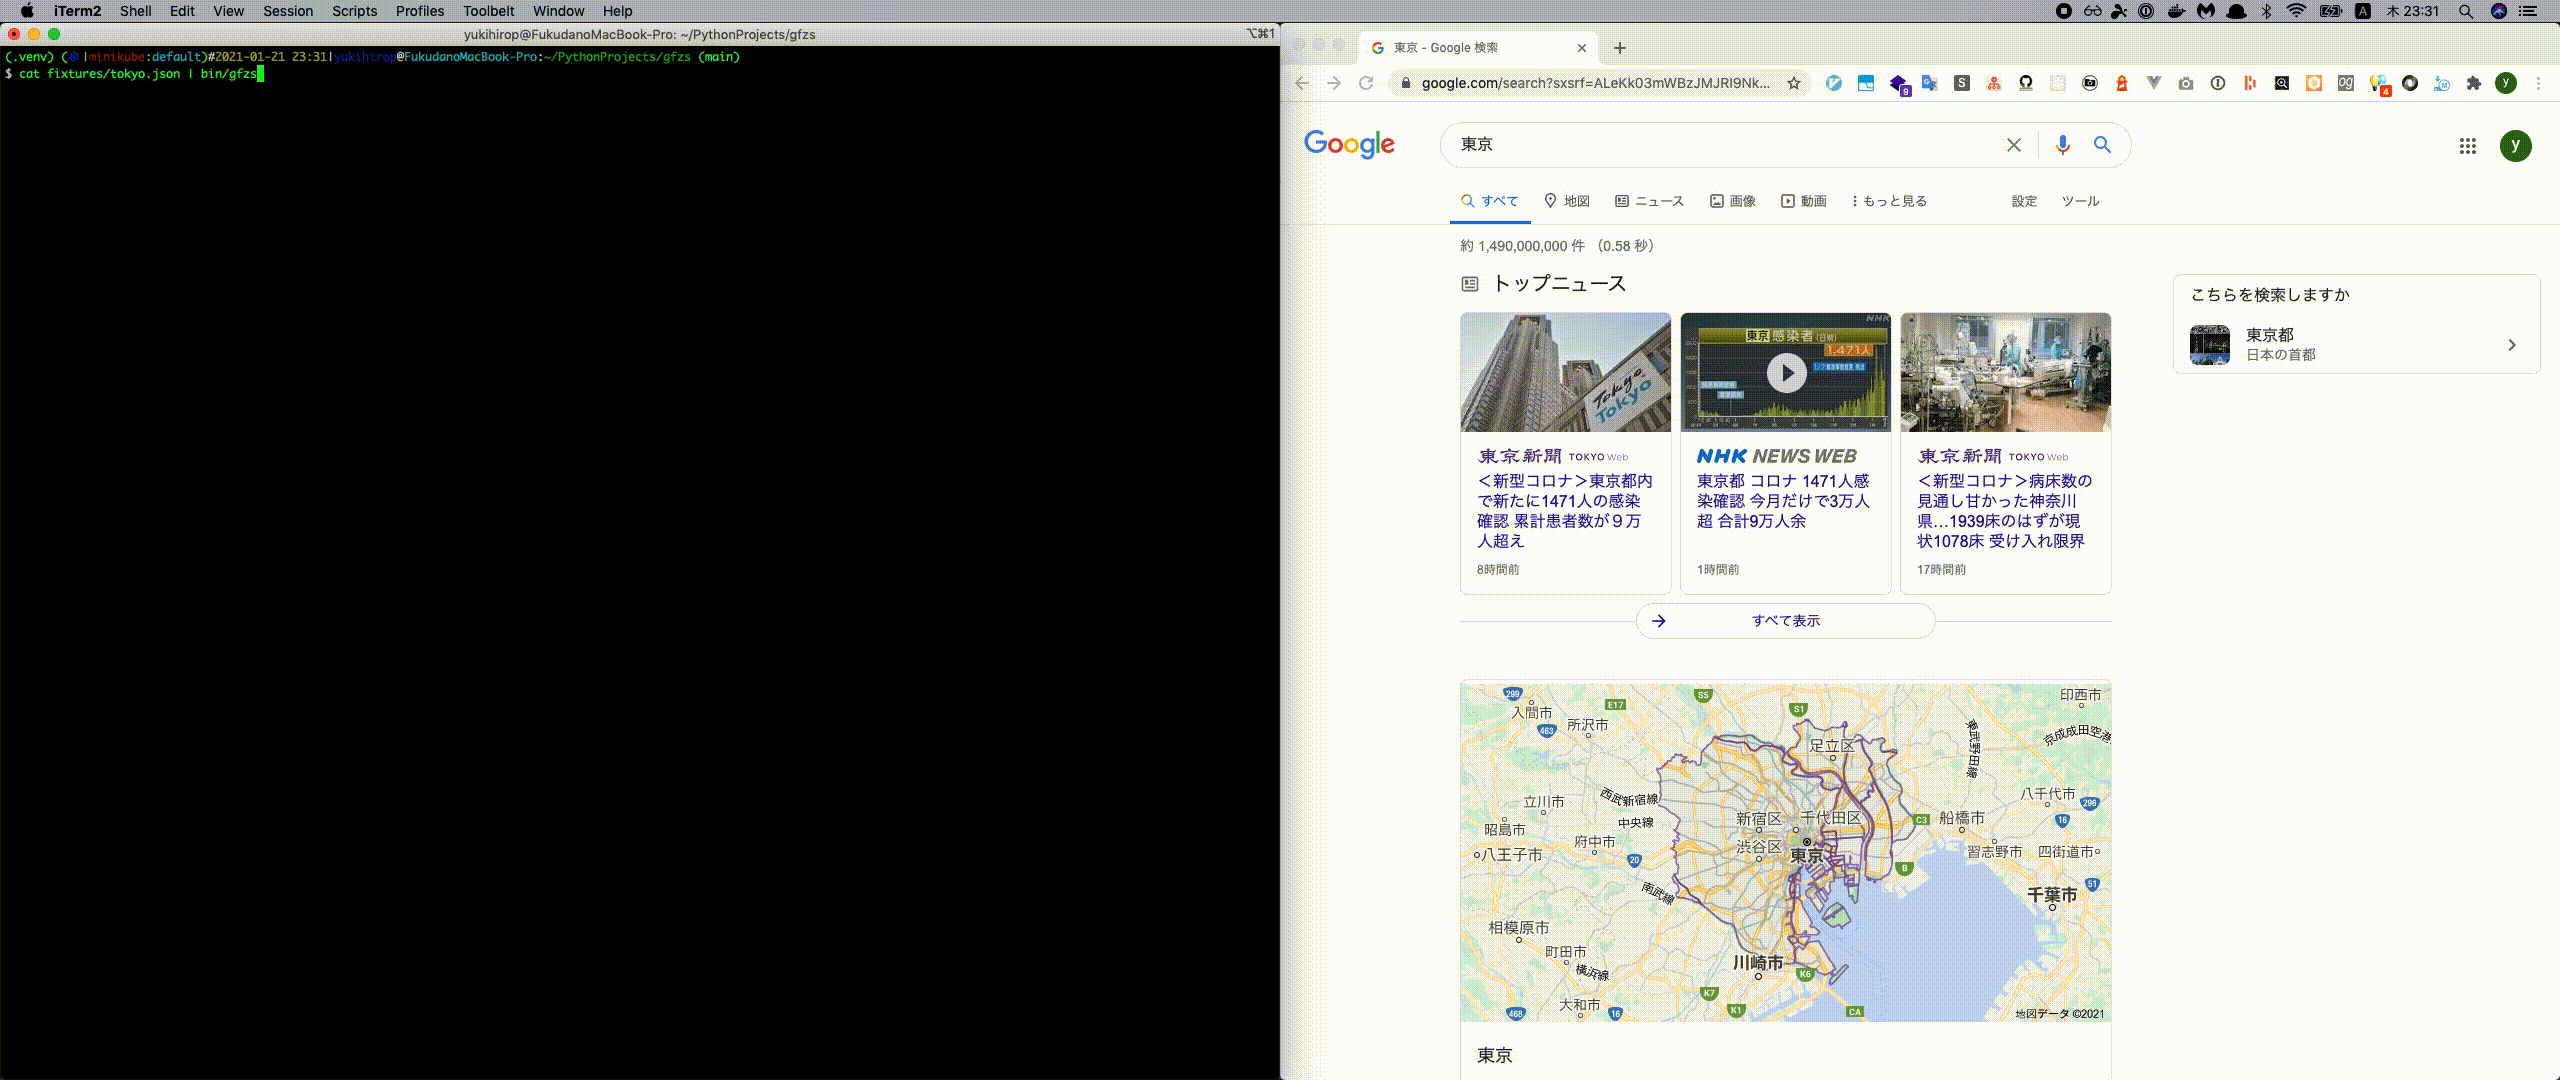Click the voice search microphone icon
The image size is (2560, 1080).
2062,145
